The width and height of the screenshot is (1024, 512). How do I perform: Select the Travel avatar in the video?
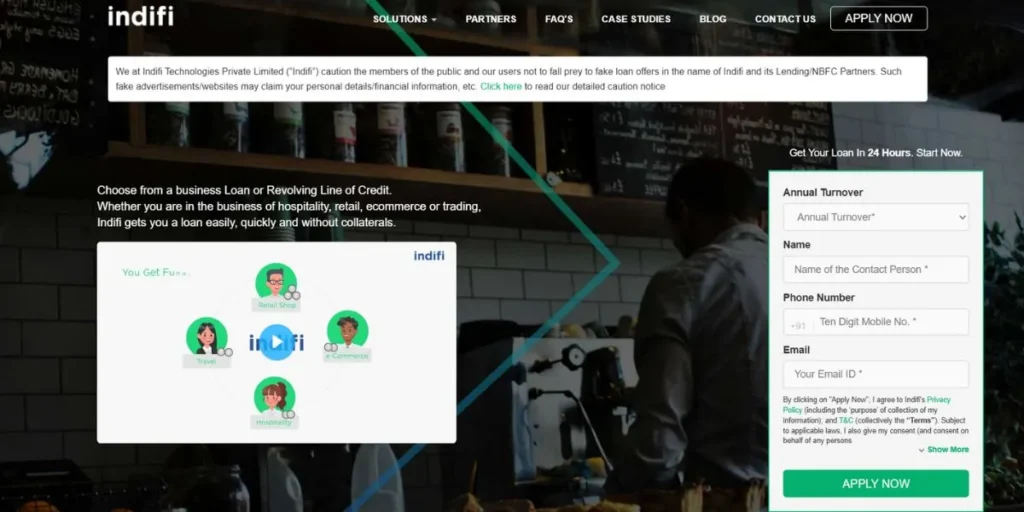(x=207, y=338)
